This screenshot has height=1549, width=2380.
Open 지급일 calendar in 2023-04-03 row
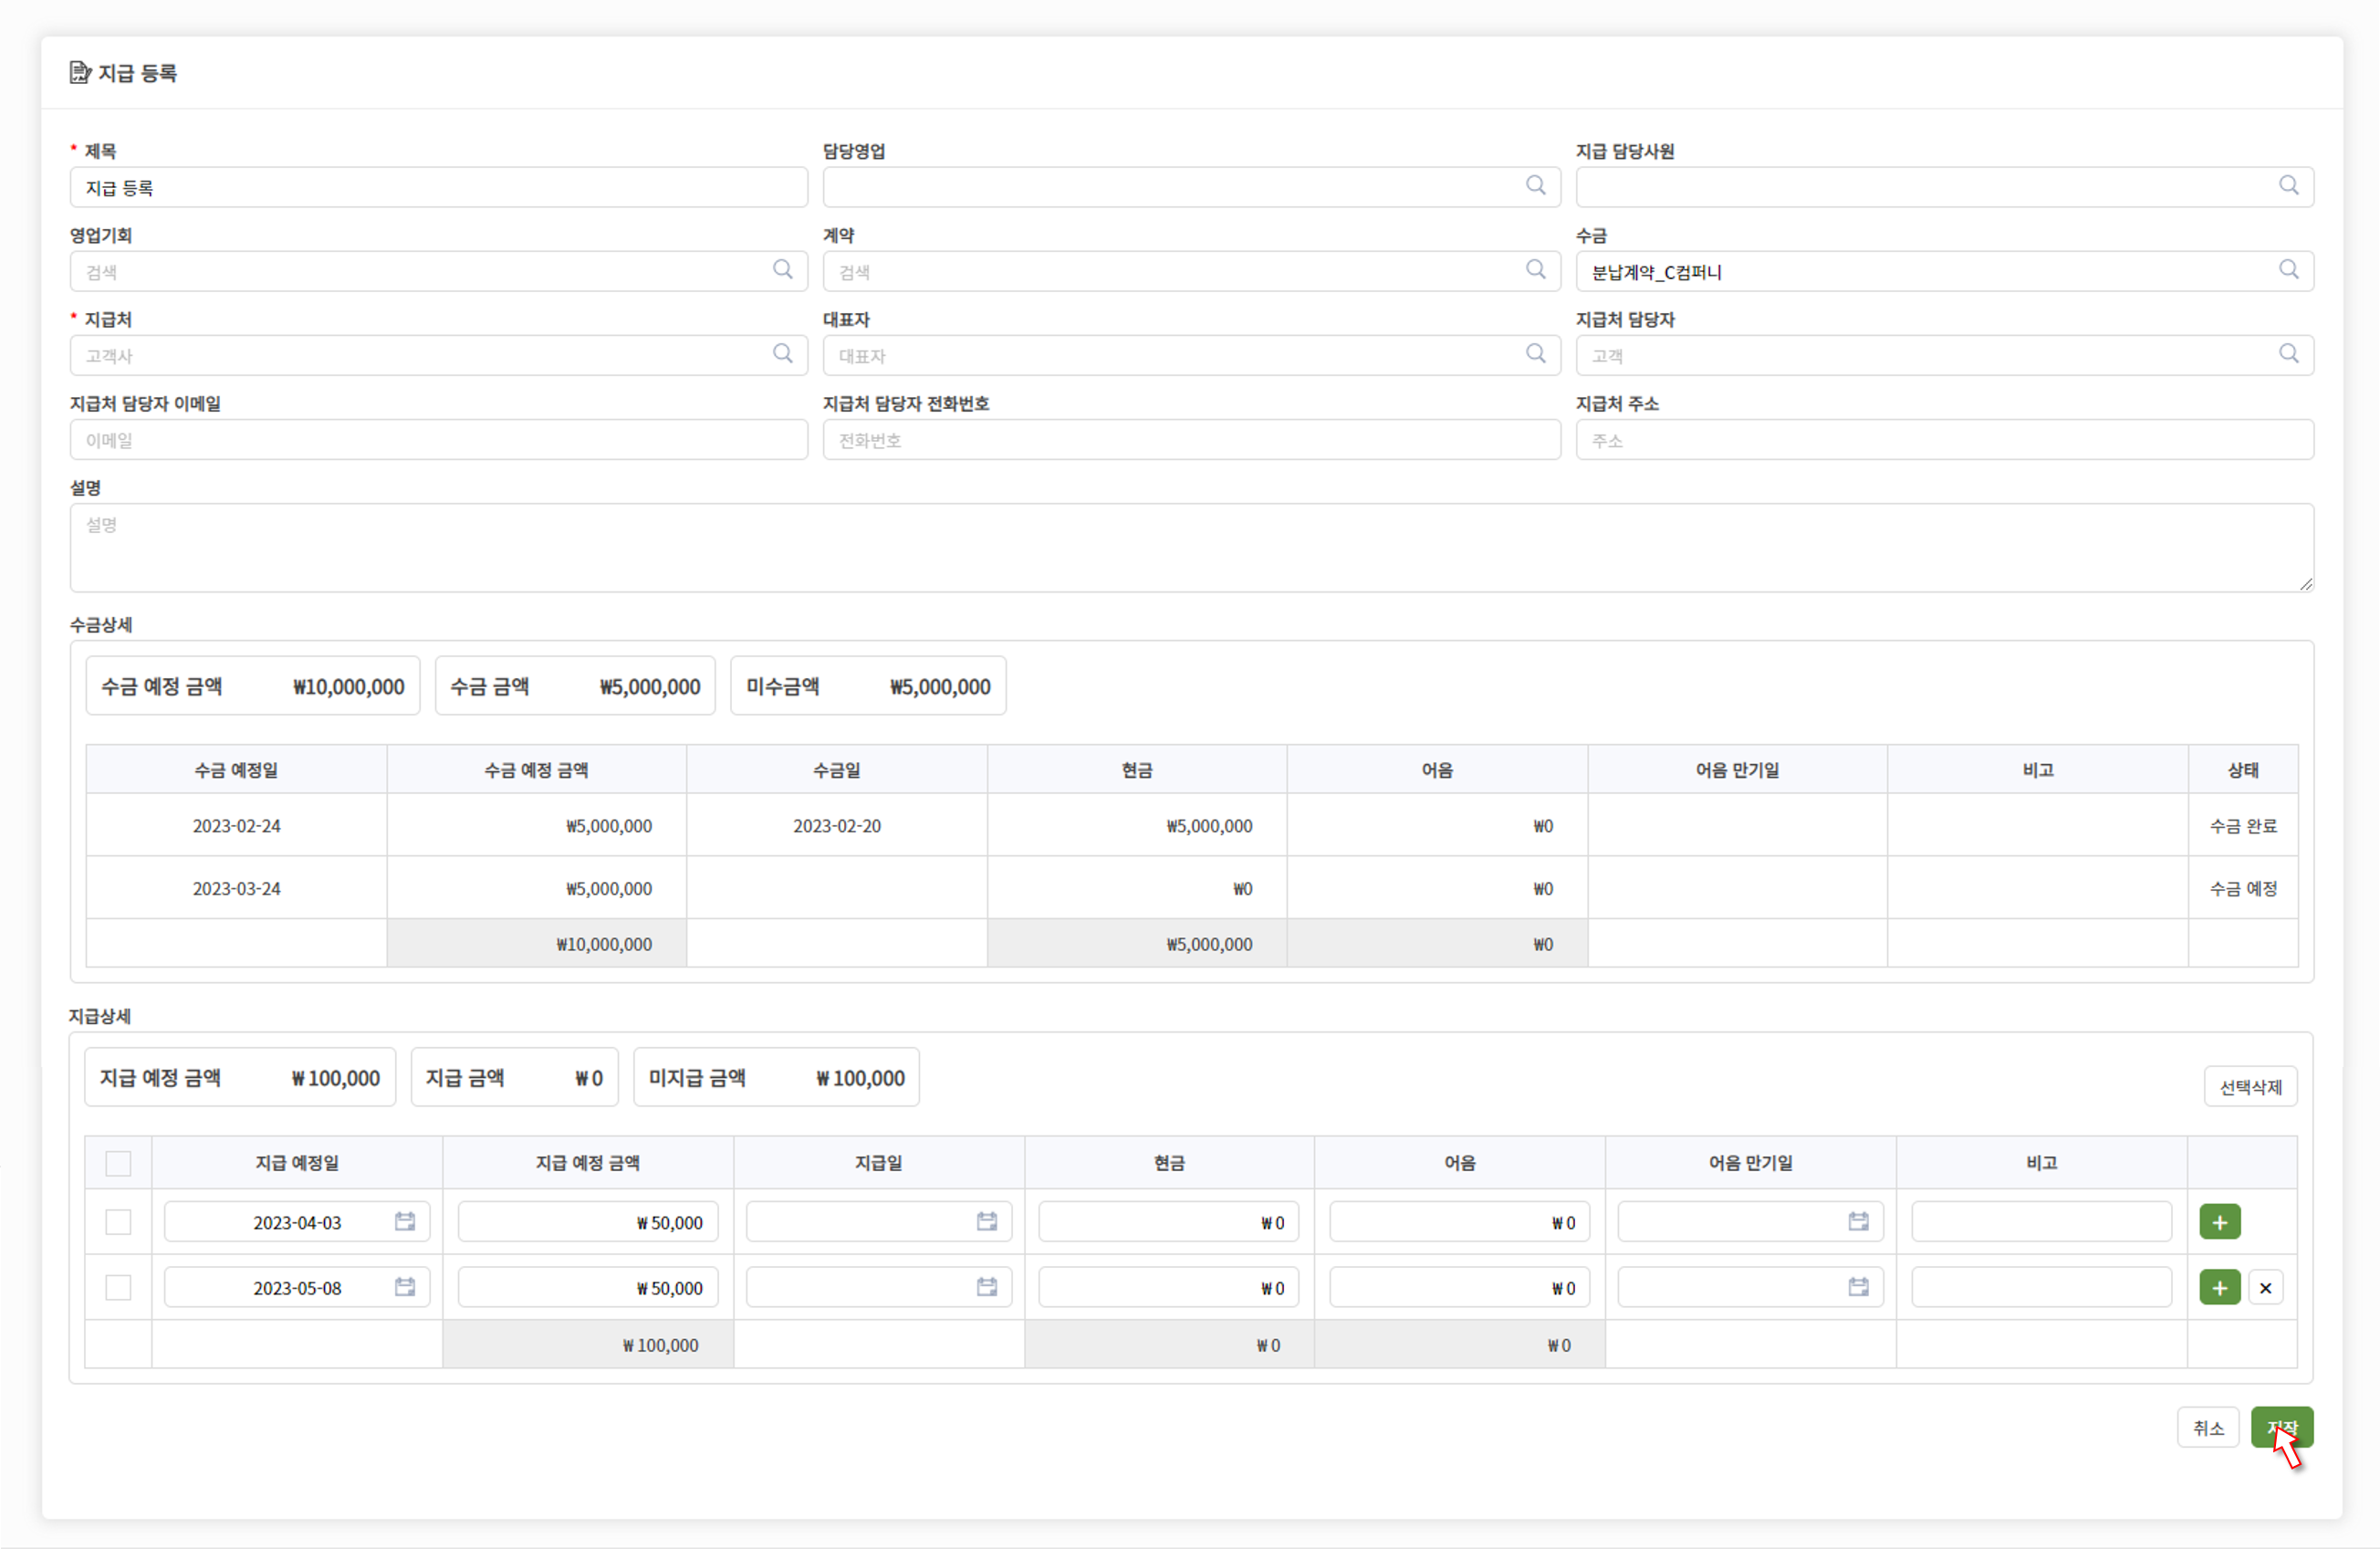pos(987,1221)
